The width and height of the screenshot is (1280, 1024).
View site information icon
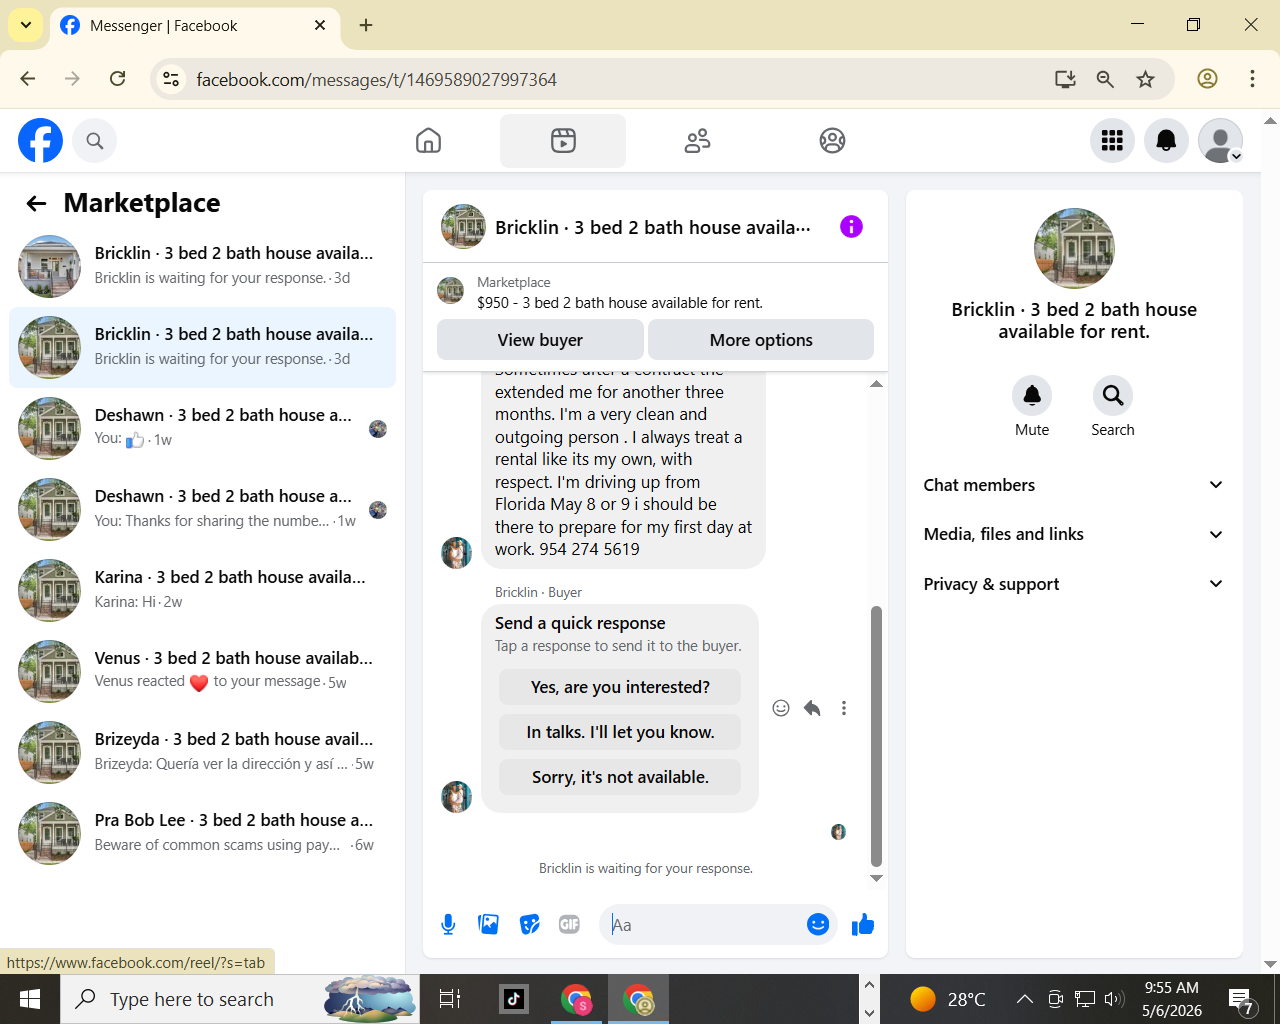tap(171, 79)
